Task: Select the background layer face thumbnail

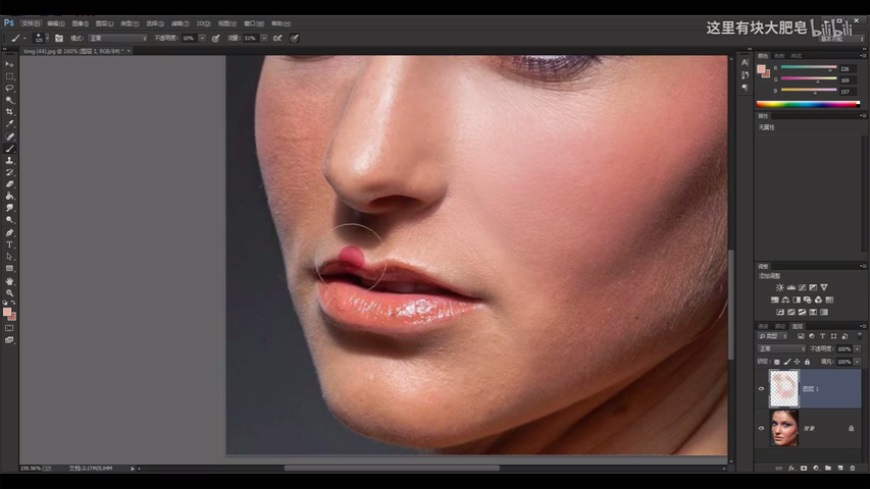Action: click(784, 427)
